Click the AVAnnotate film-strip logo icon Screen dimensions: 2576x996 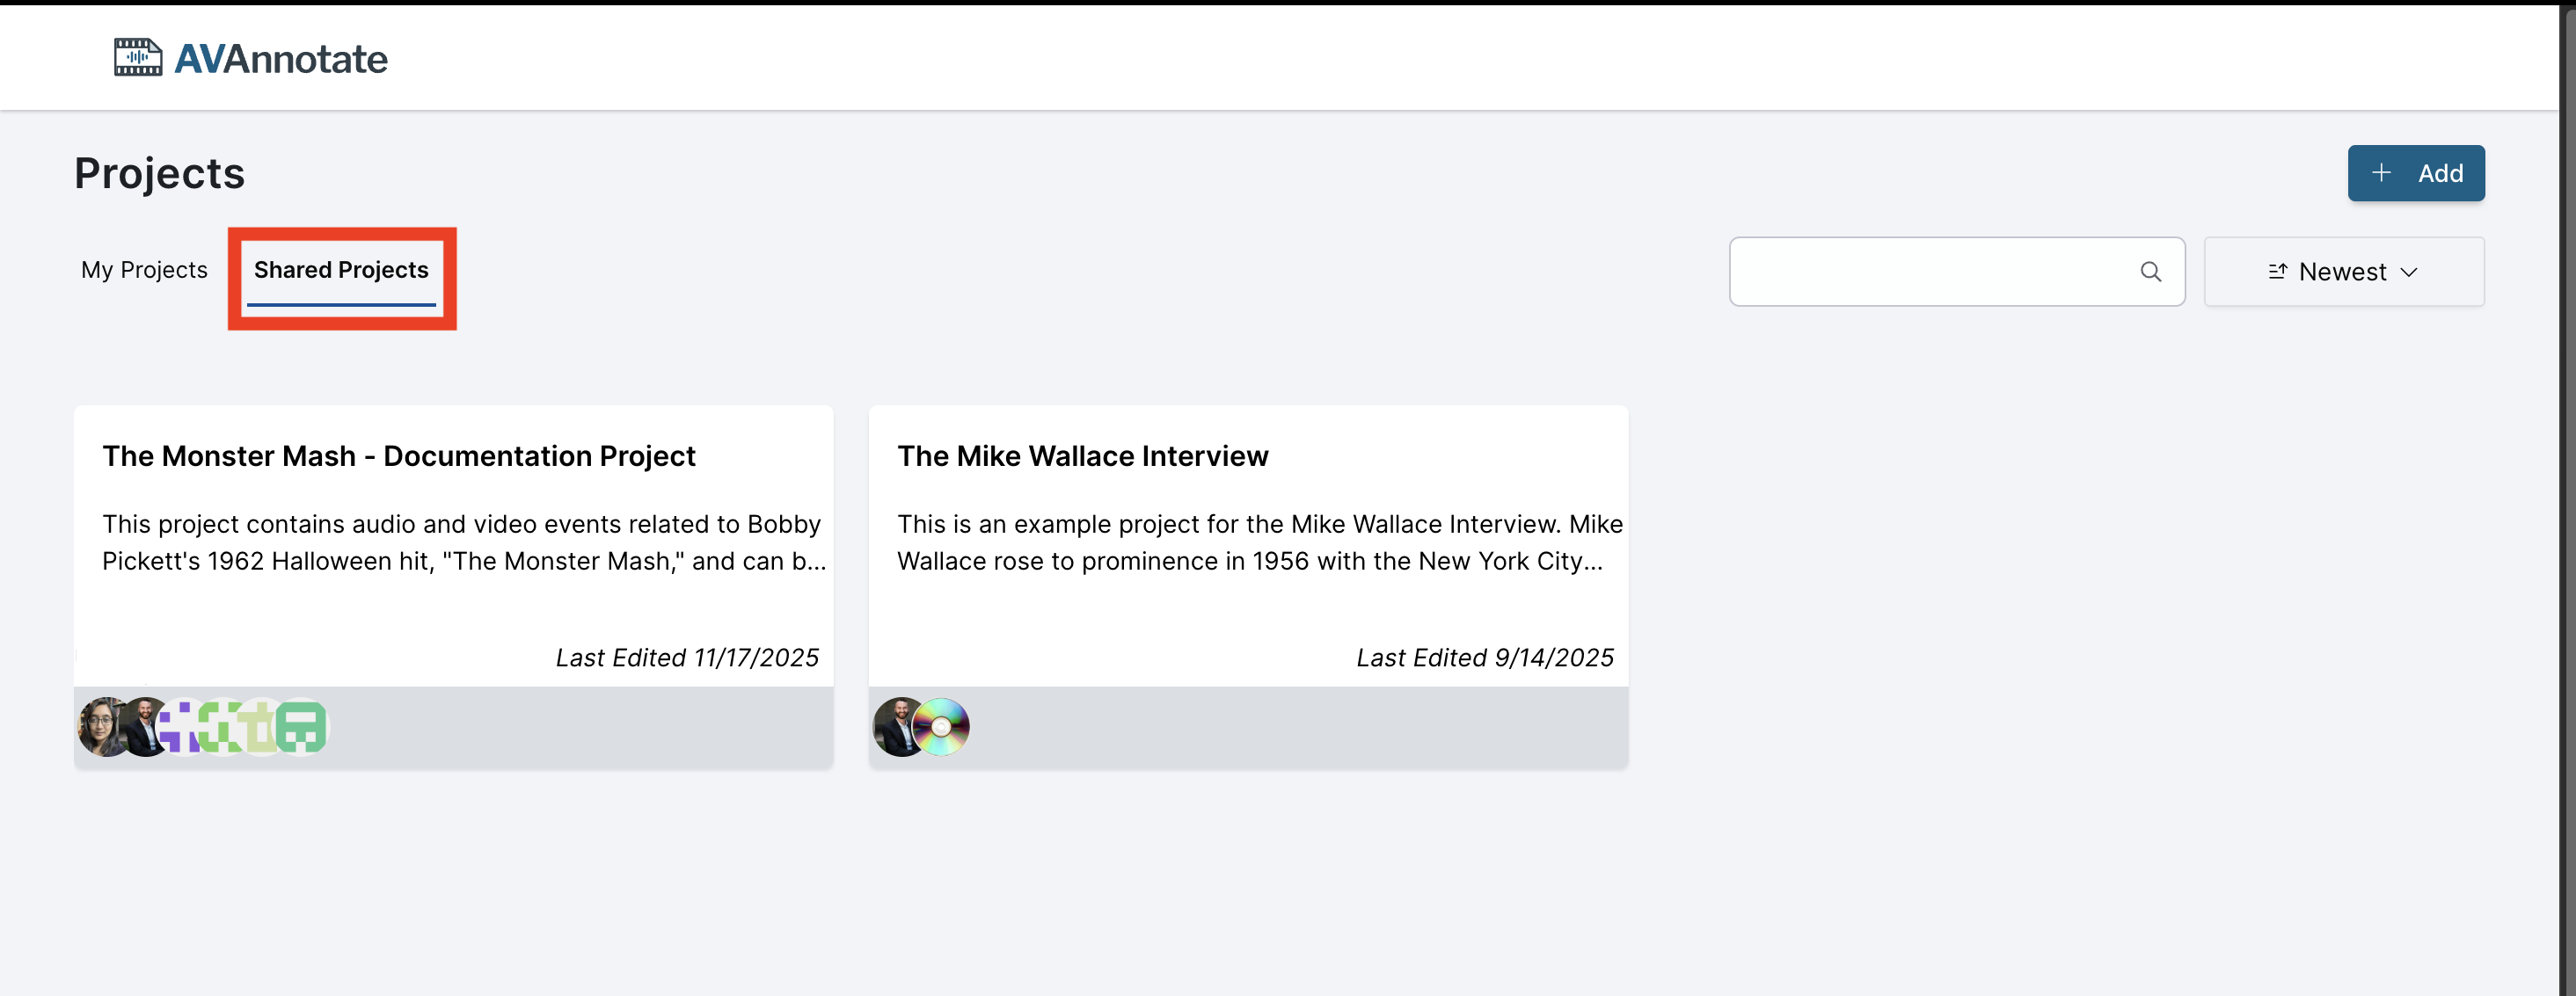(x=137, y=58)
